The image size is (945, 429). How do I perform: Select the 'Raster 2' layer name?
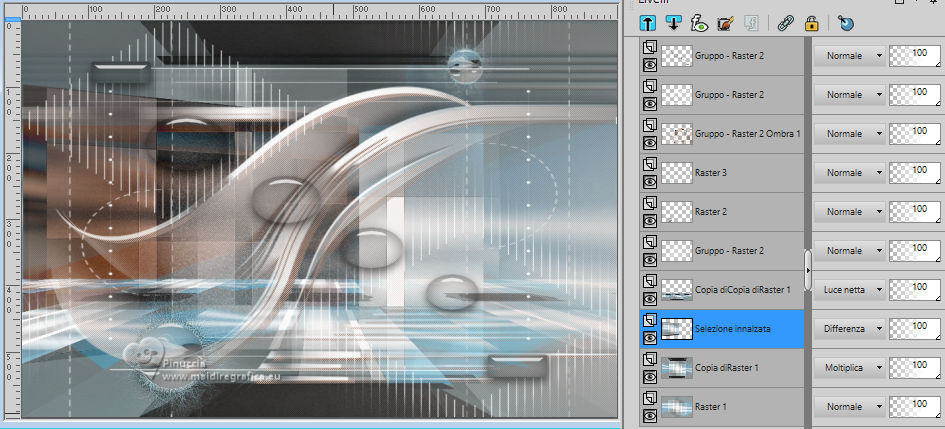pos(711,211)
